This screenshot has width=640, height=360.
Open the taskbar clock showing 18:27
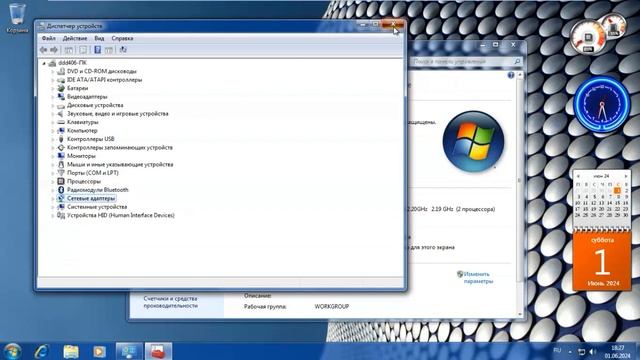pyautogui.click(x=618, y=351)
